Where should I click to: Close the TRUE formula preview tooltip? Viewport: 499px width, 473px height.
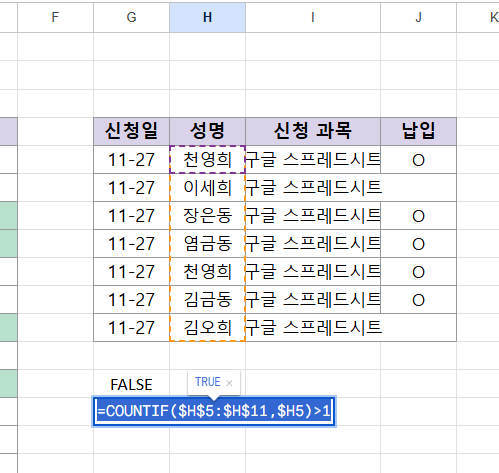tap(229, 383)
